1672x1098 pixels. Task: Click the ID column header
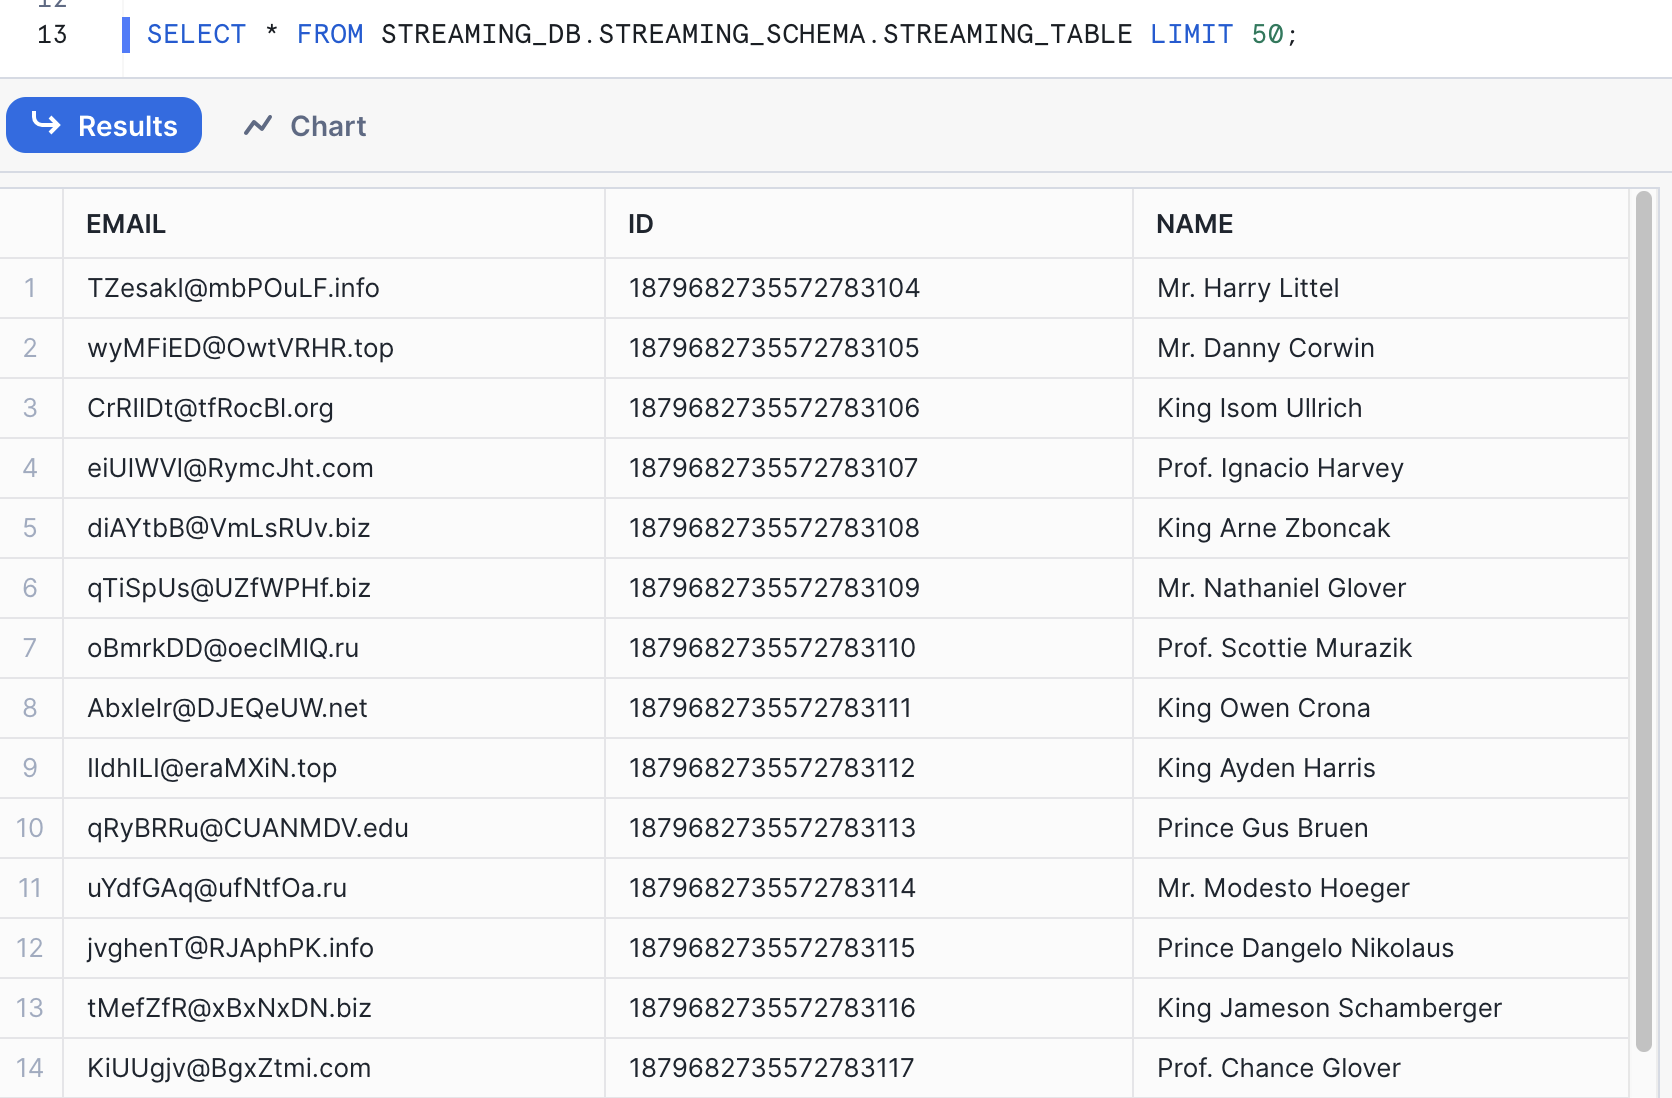(x=640, y=224)
